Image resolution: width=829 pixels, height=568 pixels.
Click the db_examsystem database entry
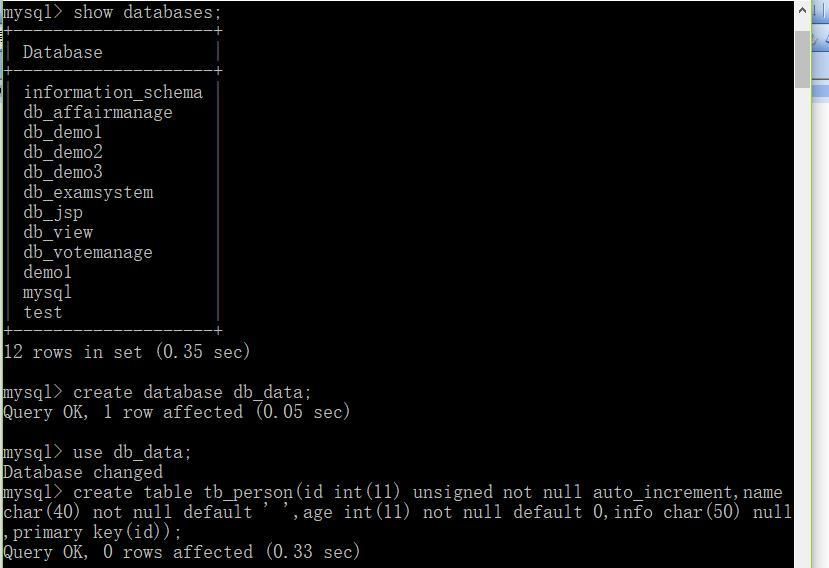click(88, 193)
